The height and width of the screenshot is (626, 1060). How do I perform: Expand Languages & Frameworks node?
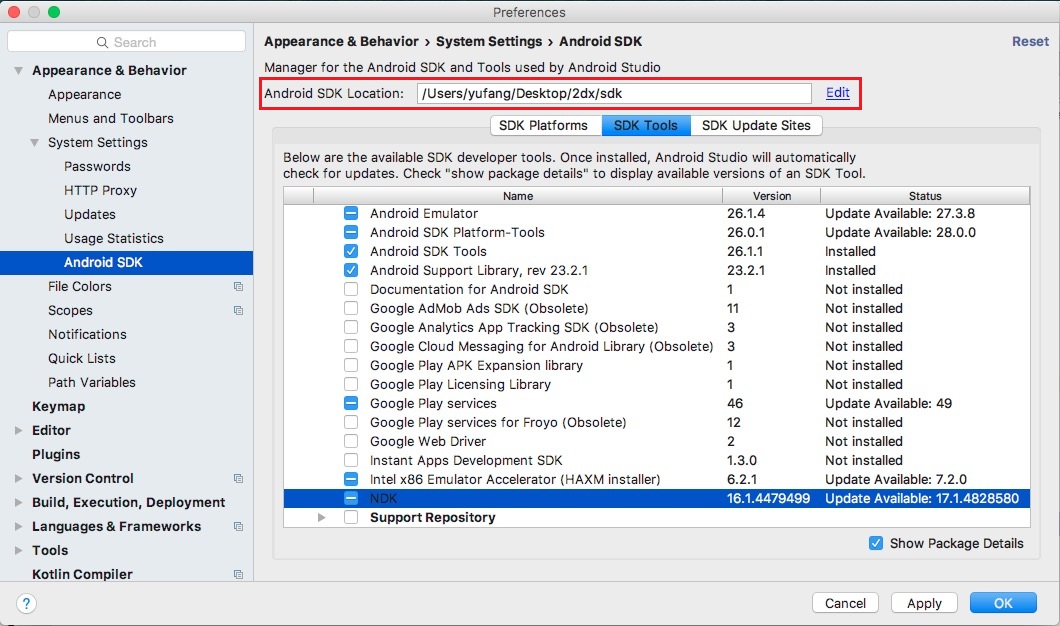click(x=18, y=527)
